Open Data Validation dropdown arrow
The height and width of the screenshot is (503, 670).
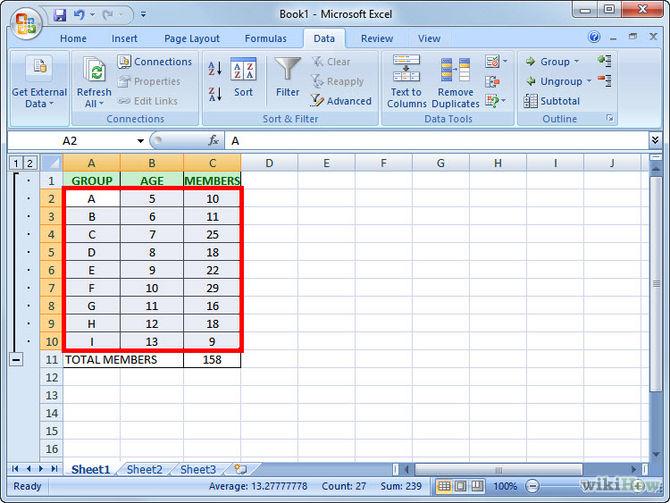(x=505, y=62)
